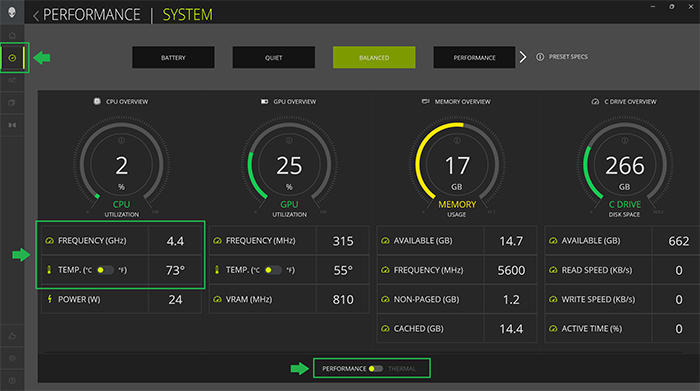Click the THERMAL label at the bottom
This screenshot has width=700, height=391.
point(402,369)
